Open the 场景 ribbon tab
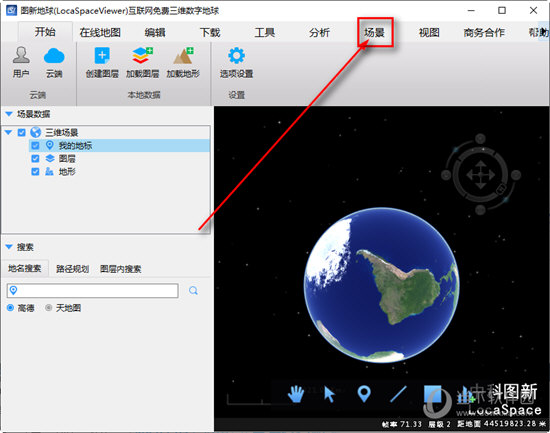The image size is (550, 433). point(374,33)
